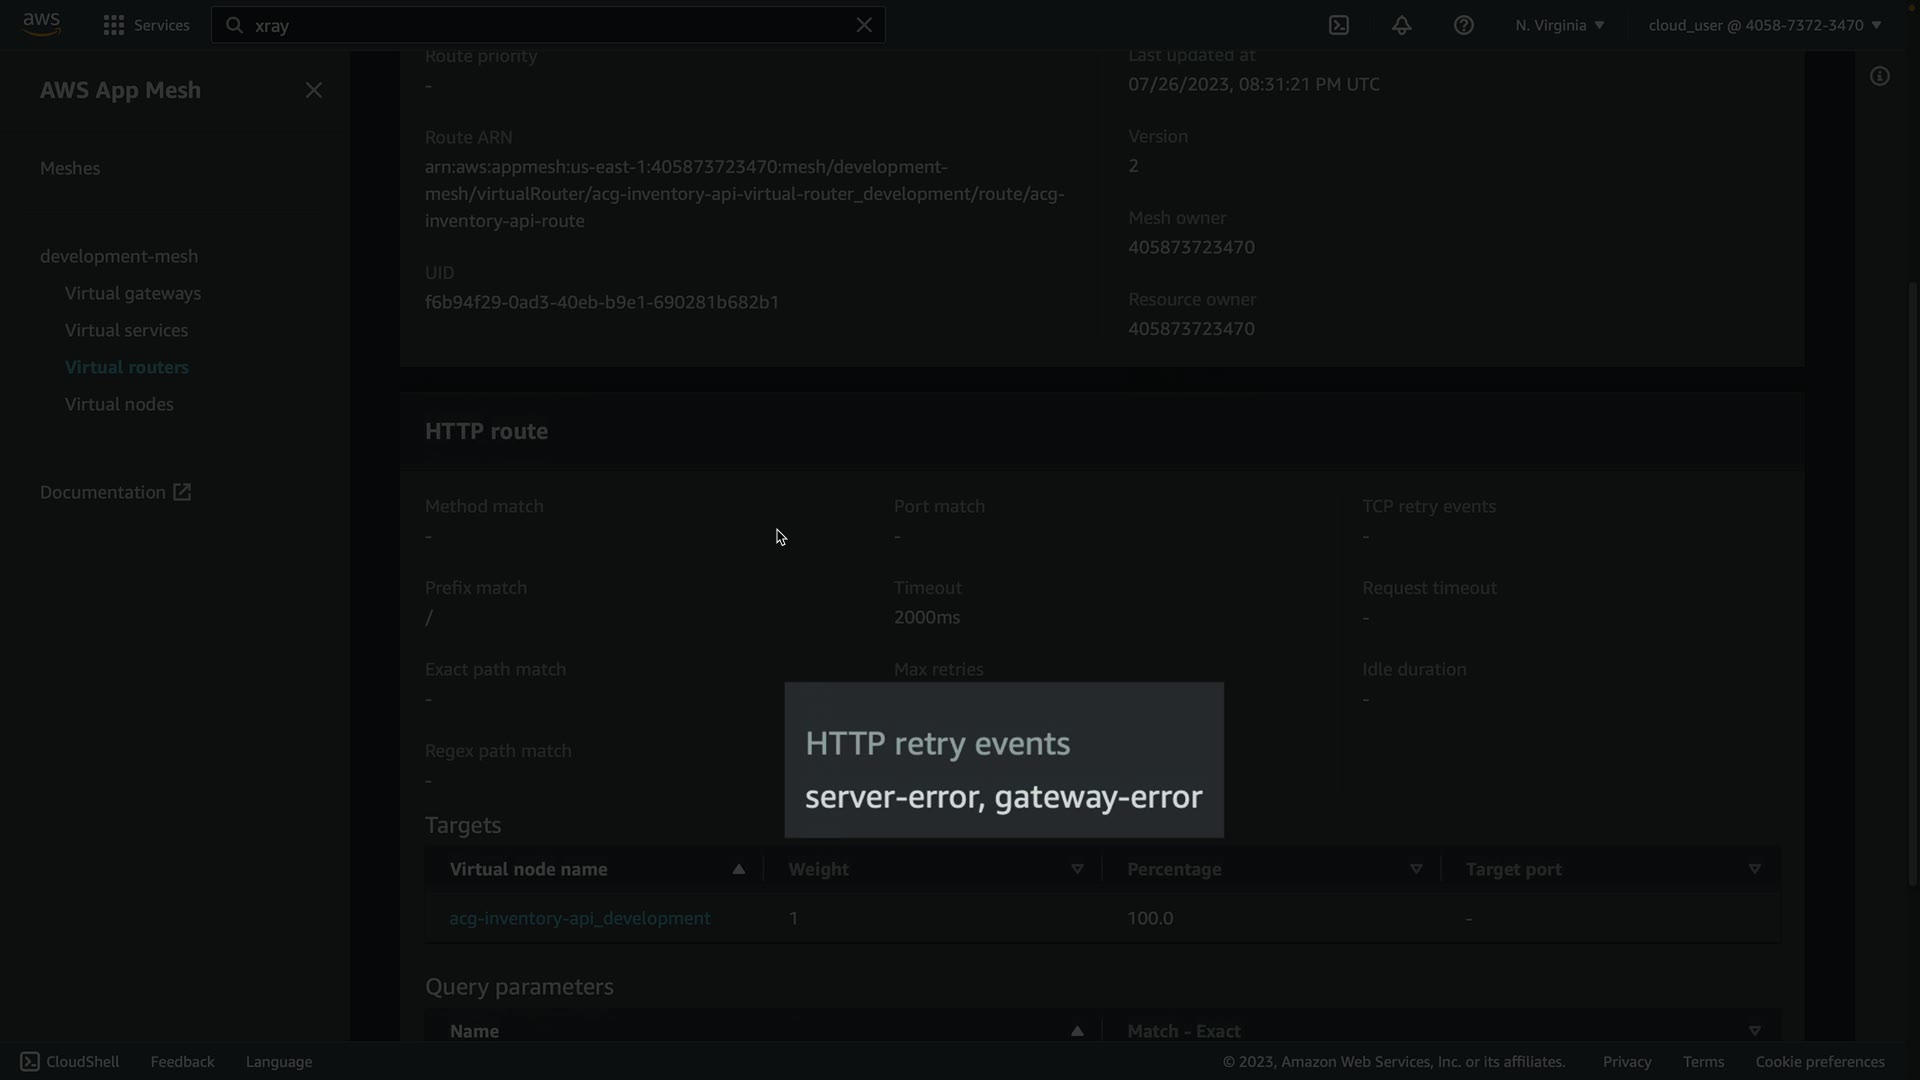Open the Services grid menu
1920x1080 pixels.
[x=146, y=25]
